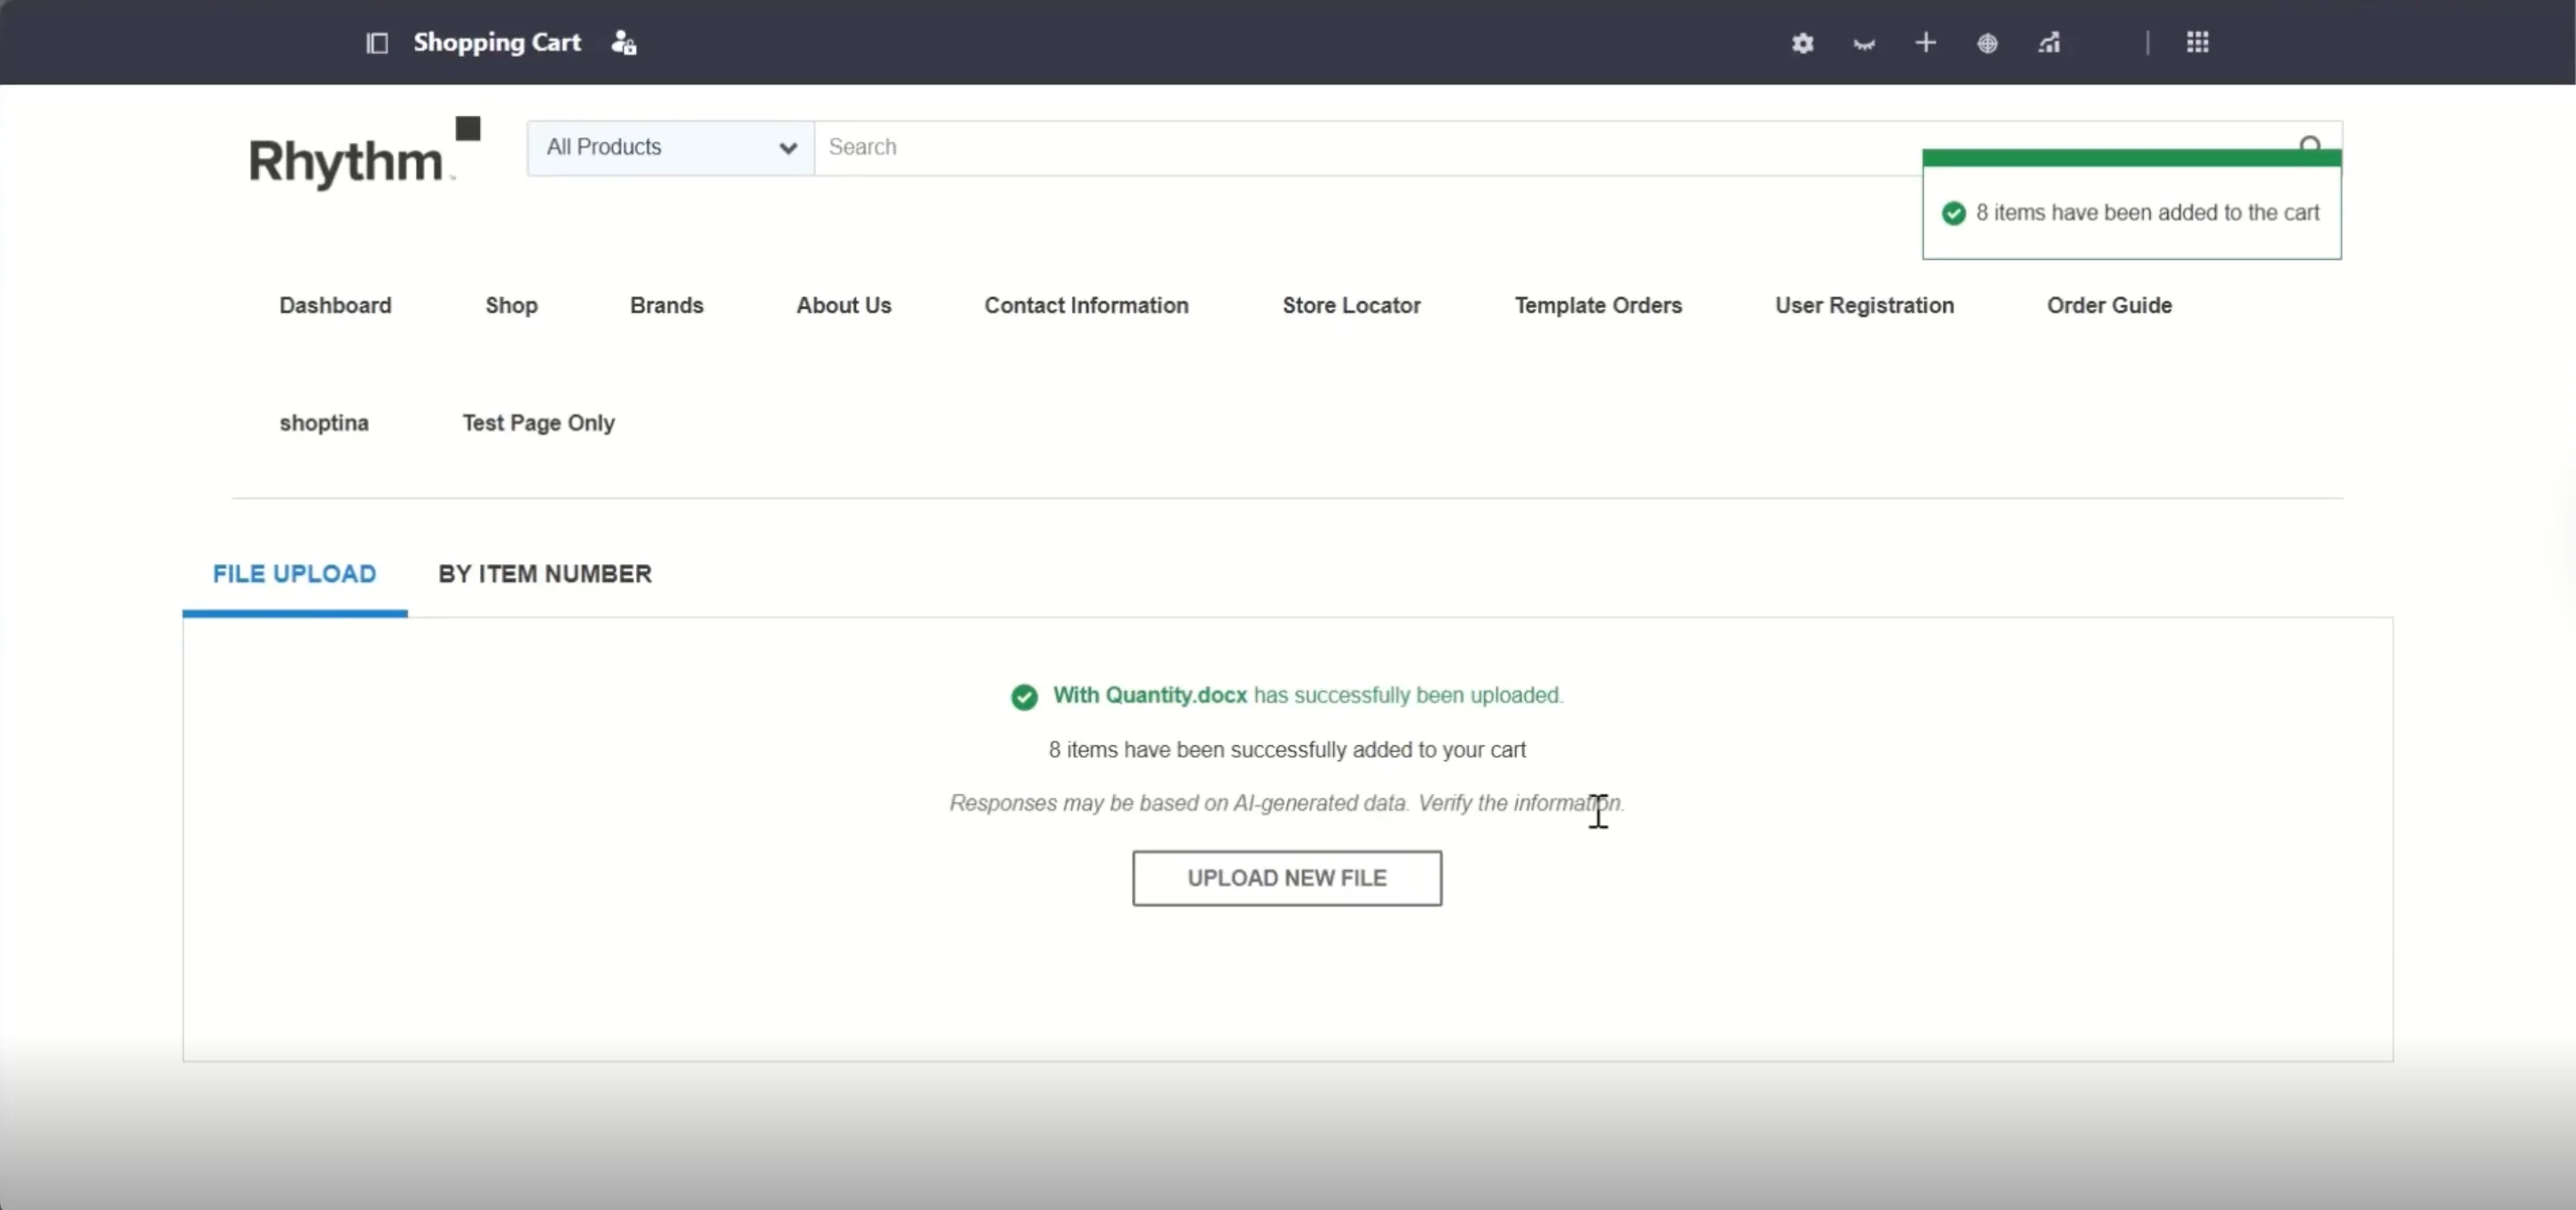Click the search magnifier icon
The height and width of the screenshot is (1210, 2576).
(2311, 143)
